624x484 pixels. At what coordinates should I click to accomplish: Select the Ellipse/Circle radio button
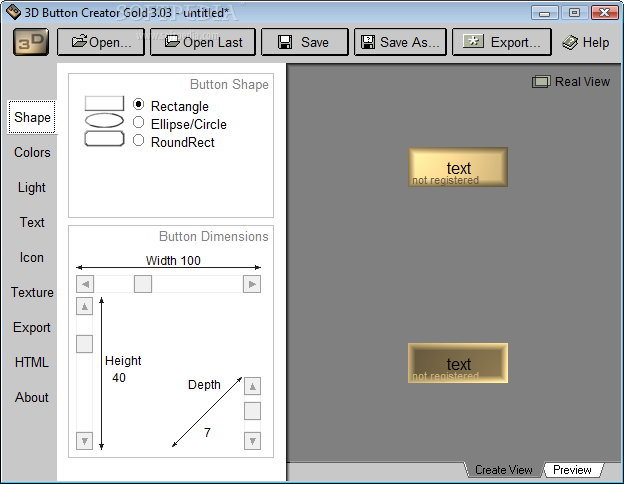pos(138,122)
